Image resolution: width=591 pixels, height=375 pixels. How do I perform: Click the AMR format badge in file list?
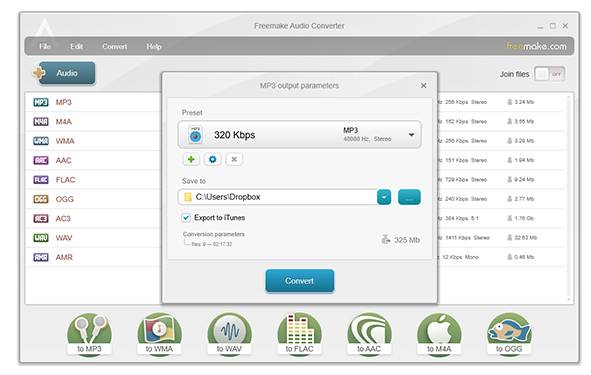coord(41,257)
